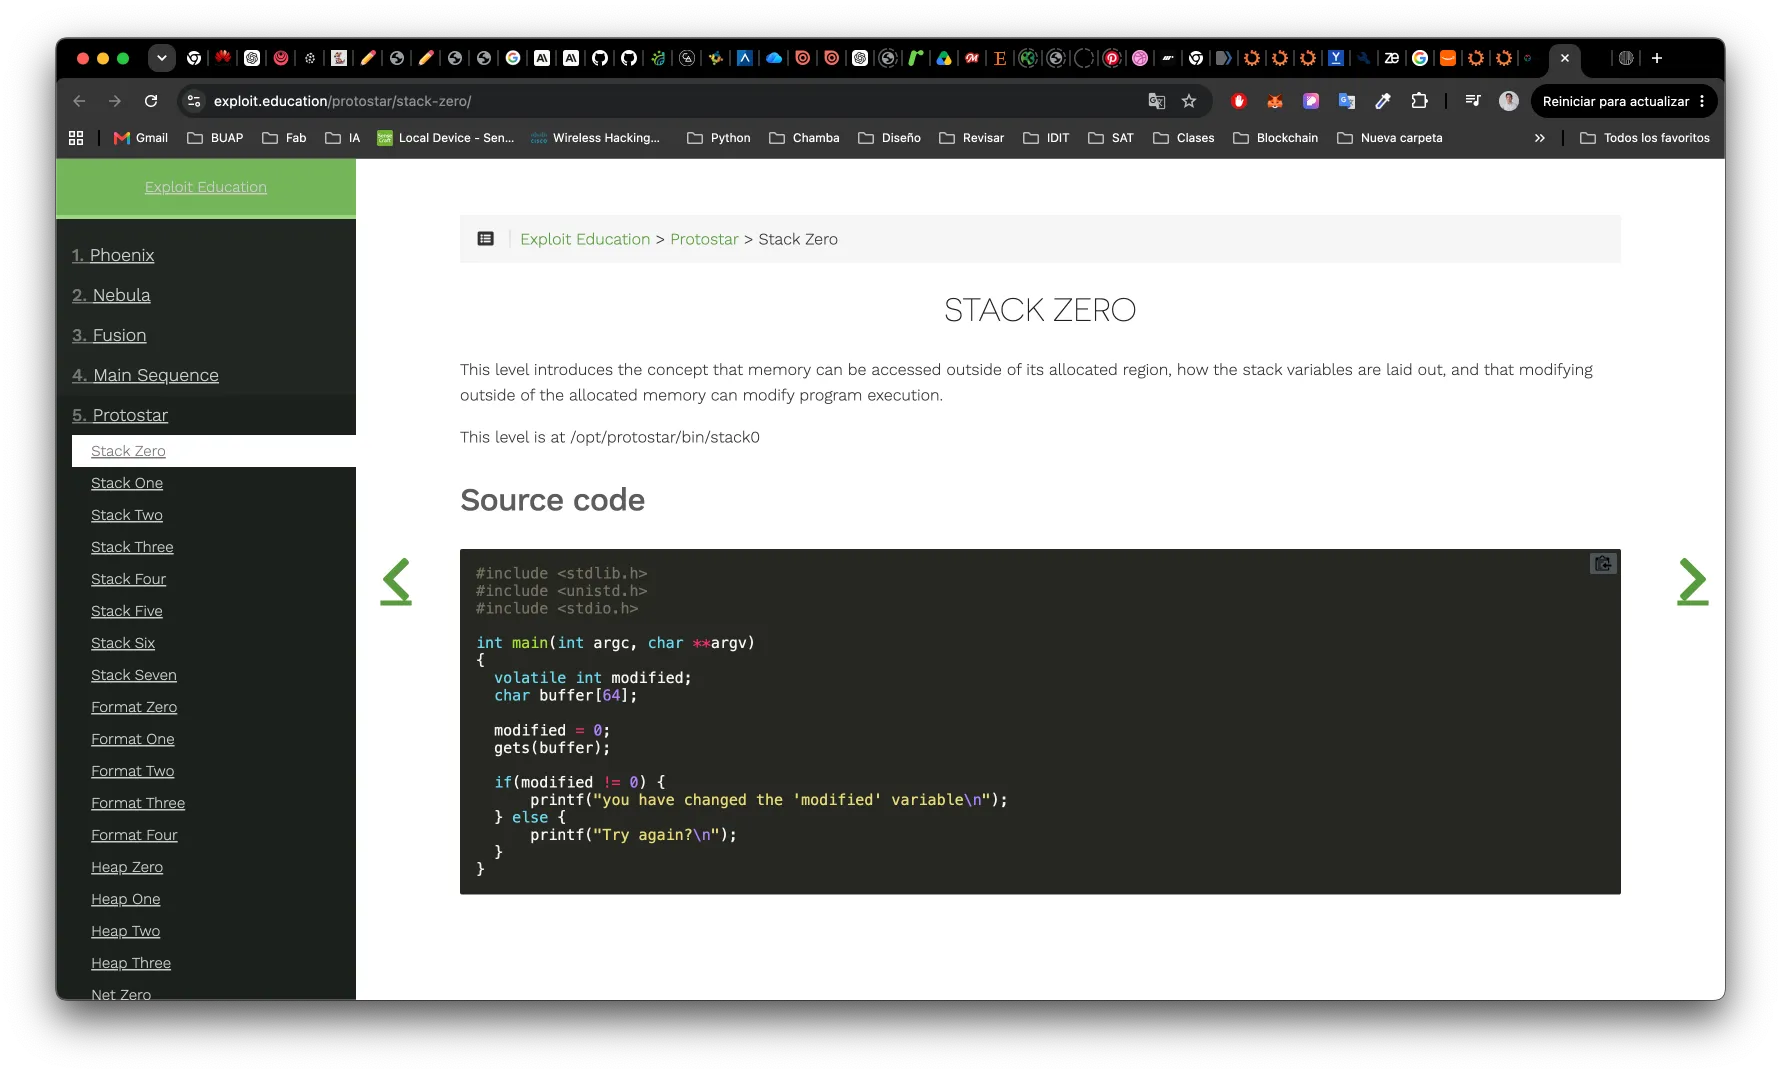Image resolution: width=1781 pixels, height=1074 pixels.
Task: Expand the Todos los favoritos folder
Action: click(x=1644, y=138)
